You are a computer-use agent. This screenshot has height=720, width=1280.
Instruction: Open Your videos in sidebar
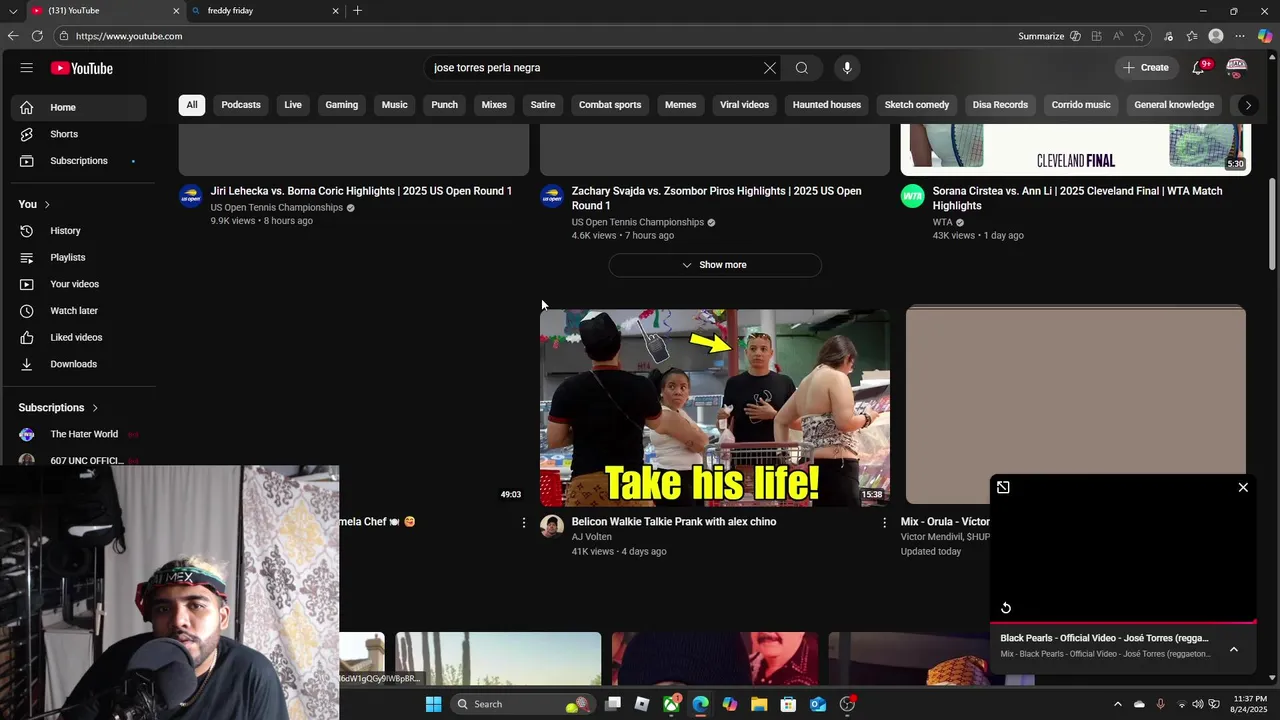pyautogui.click(x=79, y=284)
